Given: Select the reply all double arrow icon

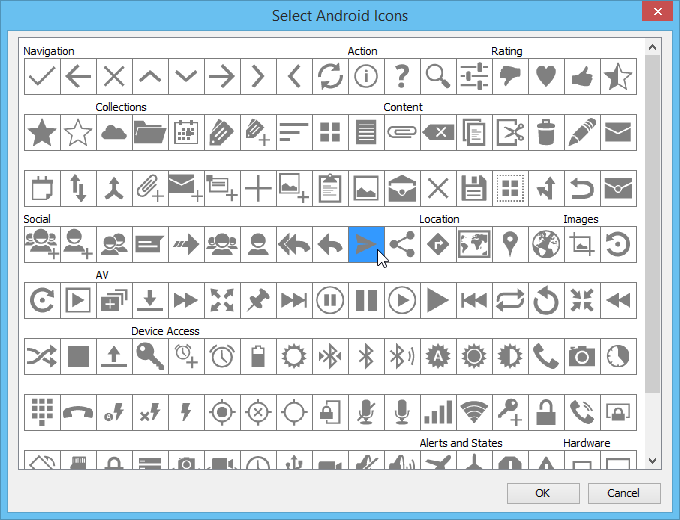Looking at the screenshot, I should (x=294, y=244).
